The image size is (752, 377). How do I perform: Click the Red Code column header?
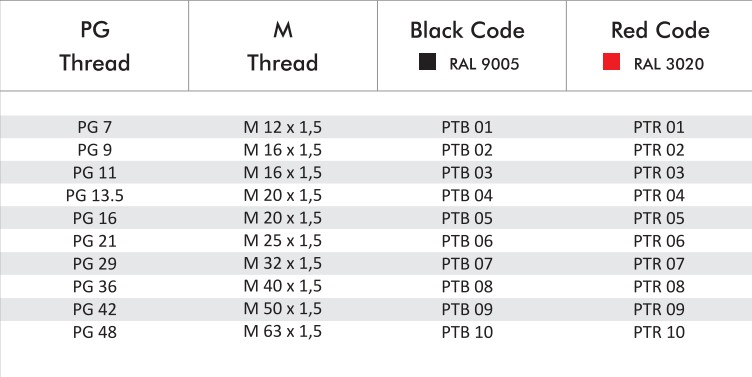point(660,31)
